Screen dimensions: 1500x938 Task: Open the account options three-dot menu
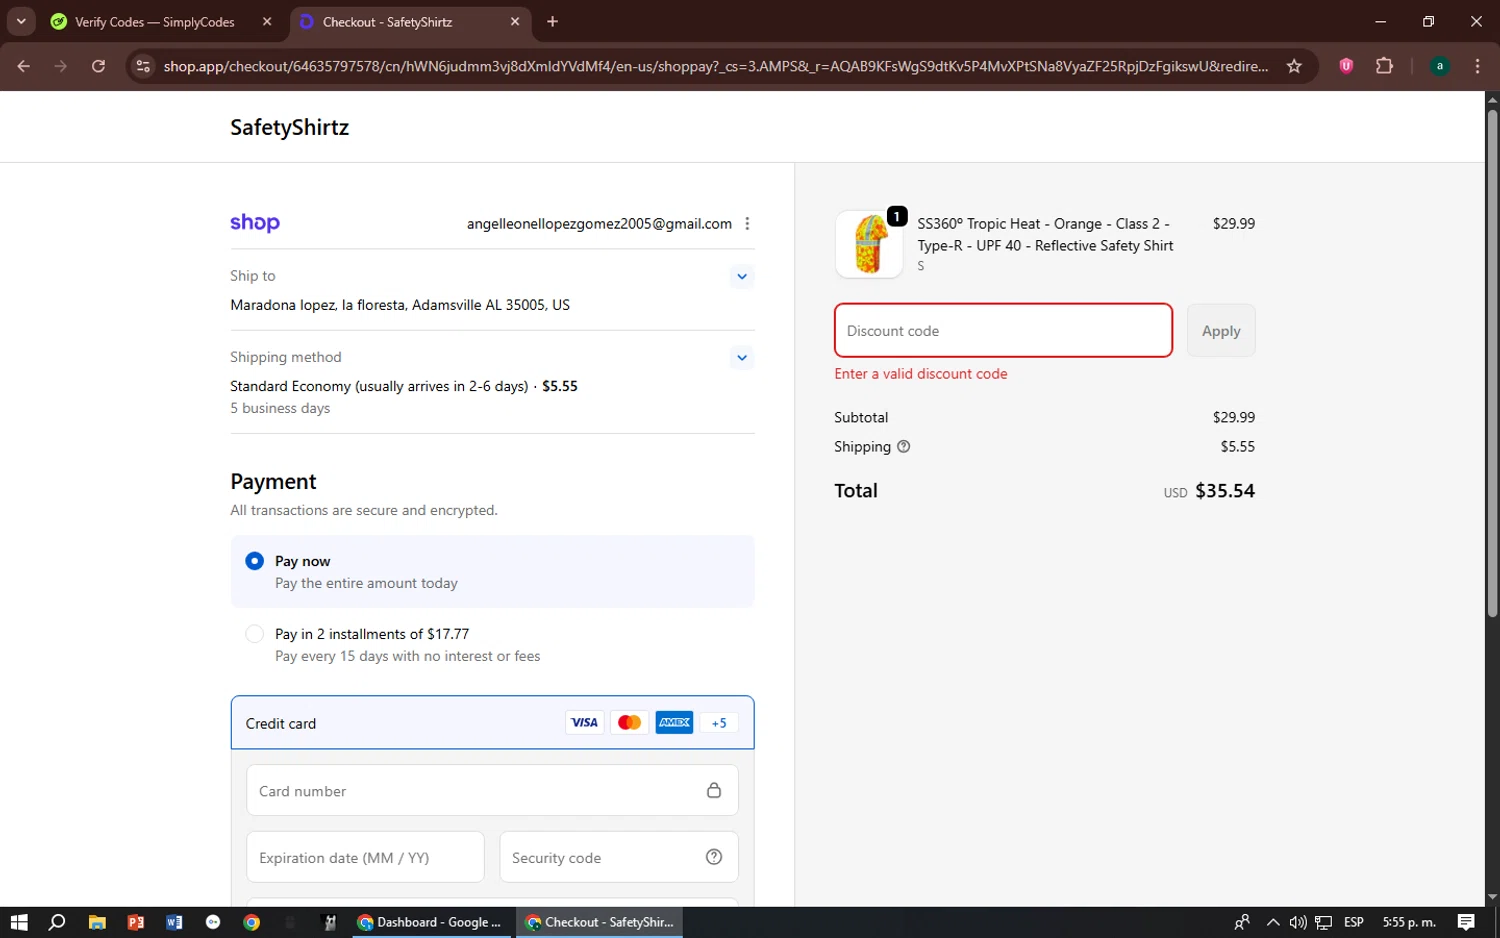[747, 224]
